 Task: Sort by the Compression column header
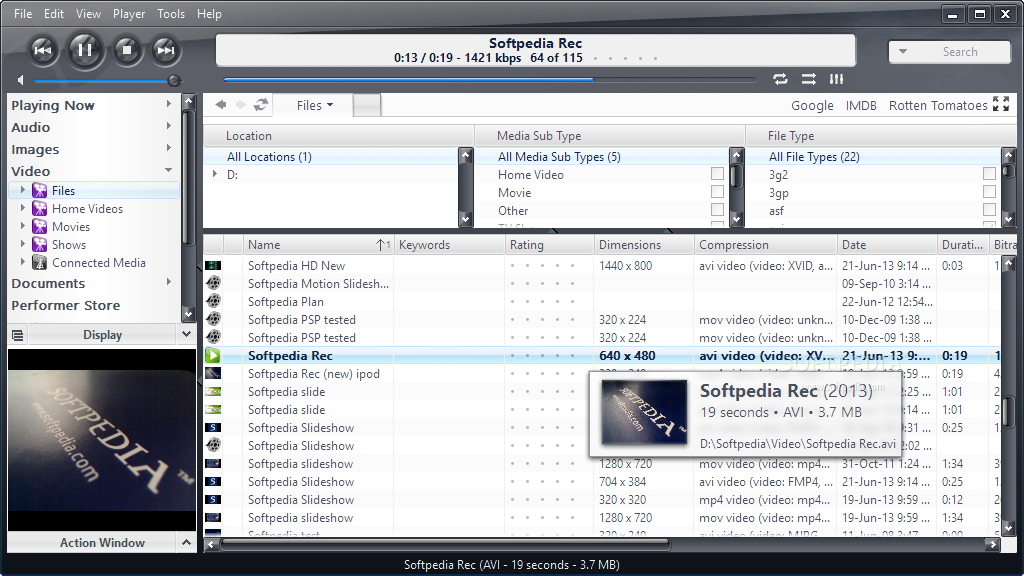coord(765,245)
